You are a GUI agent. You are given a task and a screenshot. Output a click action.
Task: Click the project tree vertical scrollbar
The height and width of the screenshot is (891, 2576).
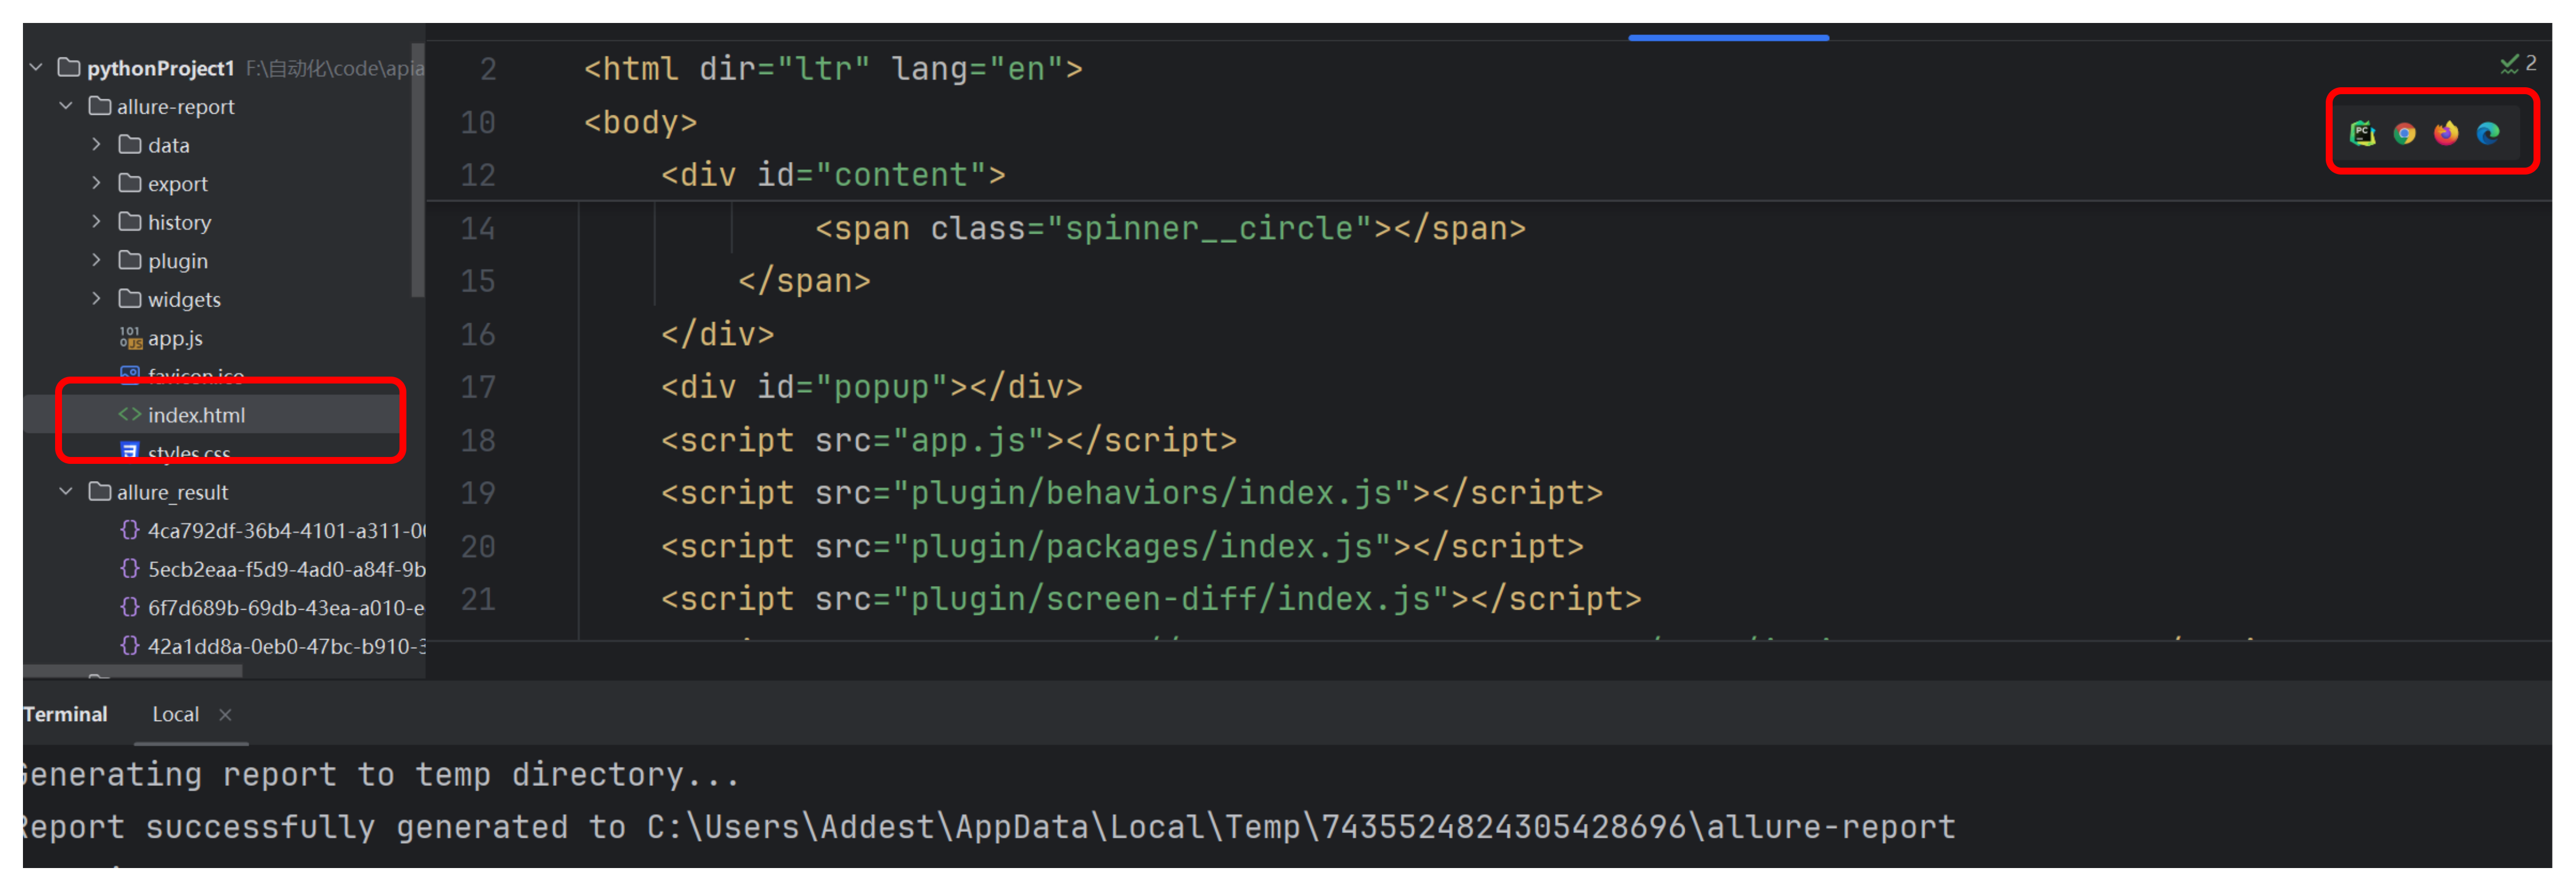[x=417, y=170]
